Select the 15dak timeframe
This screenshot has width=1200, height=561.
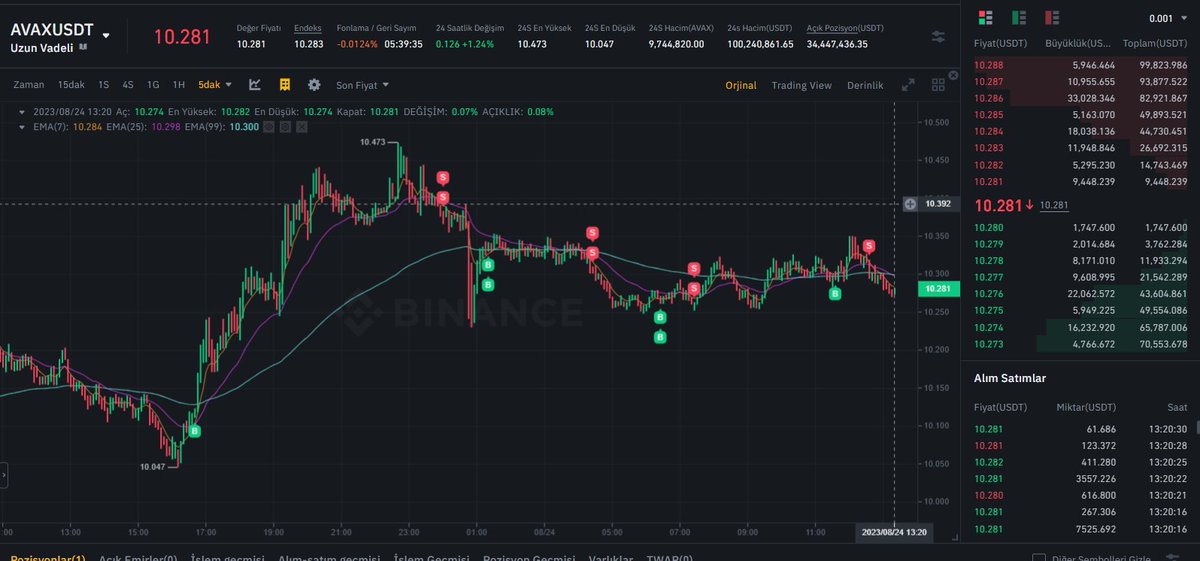tap(71, 86)
